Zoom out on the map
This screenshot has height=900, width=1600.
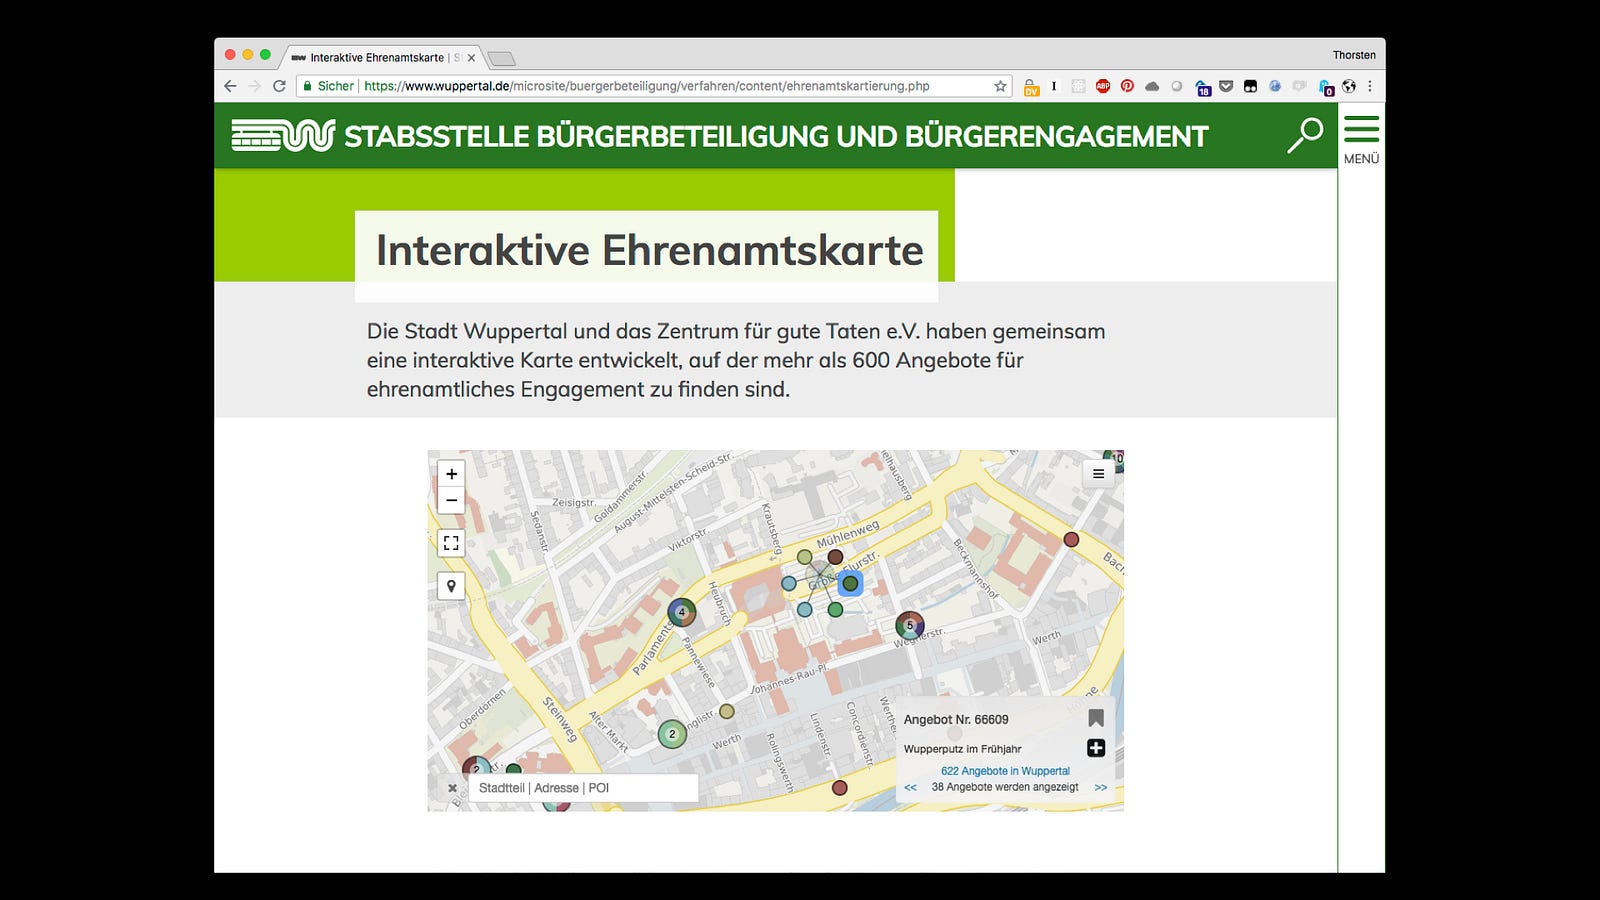pyautogui.click(x=451, y=500)
